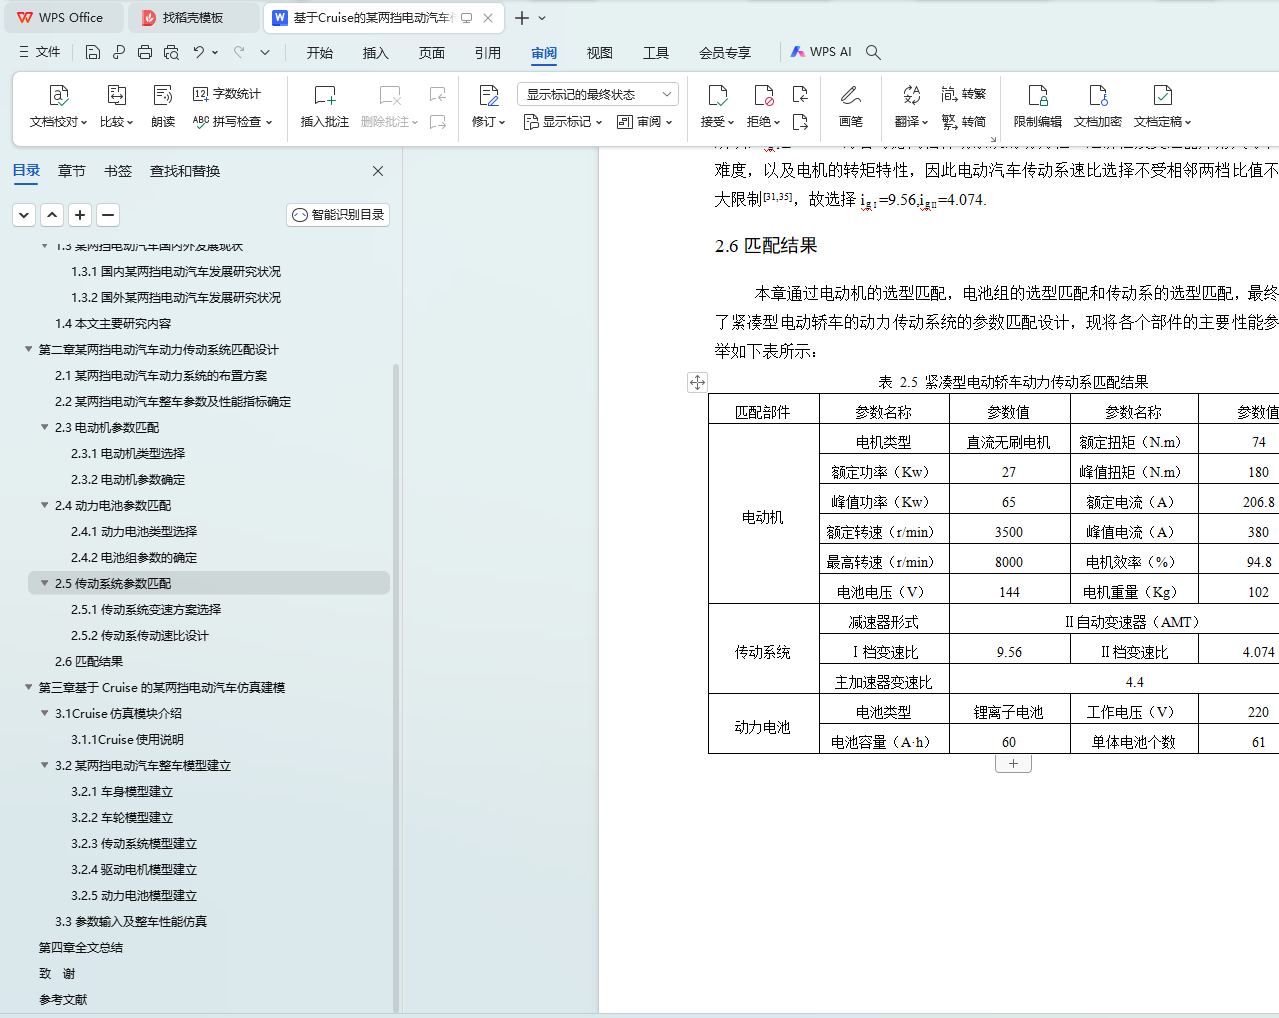Jump to 2.6 匹配结果 in outline
Image resolution: width=1279 pixels, height=1018 pixels.
click(89, 662)
